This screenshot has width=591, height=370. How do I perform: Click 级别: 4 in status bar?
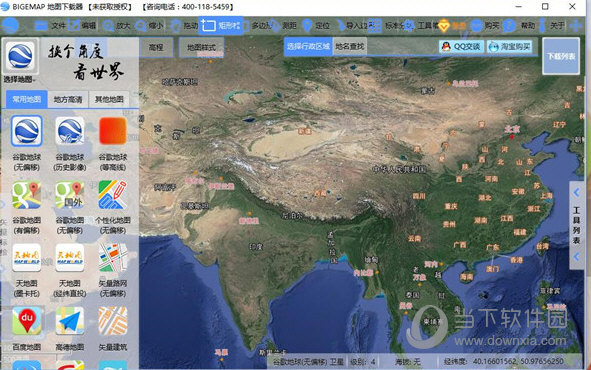[362, 362]
